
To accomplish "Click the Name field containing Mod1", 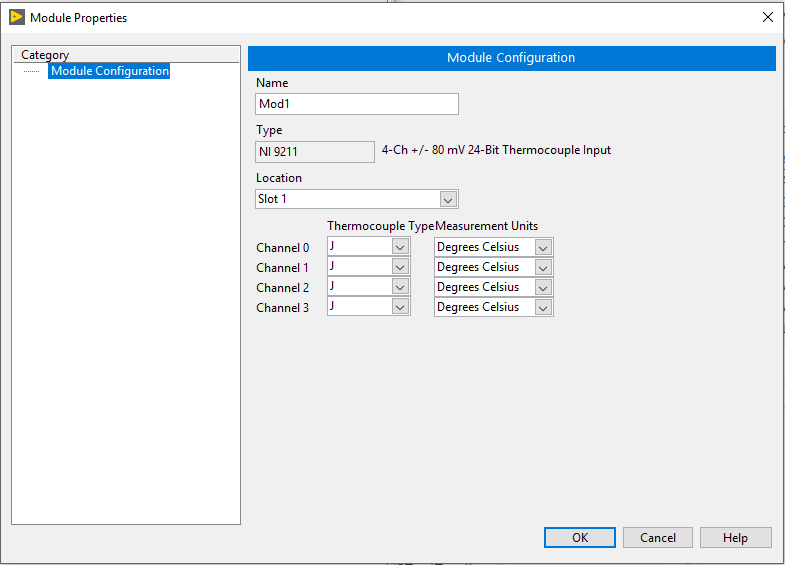I will point(356,104).
